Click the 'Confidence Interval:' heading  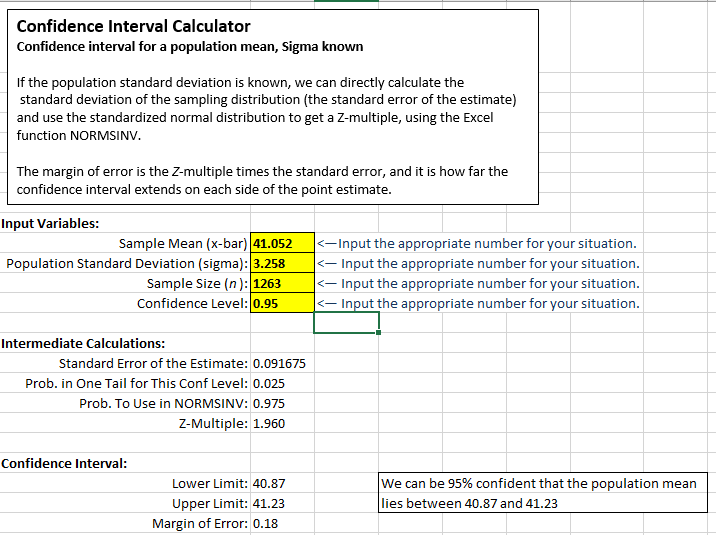[x=64, y=463]
